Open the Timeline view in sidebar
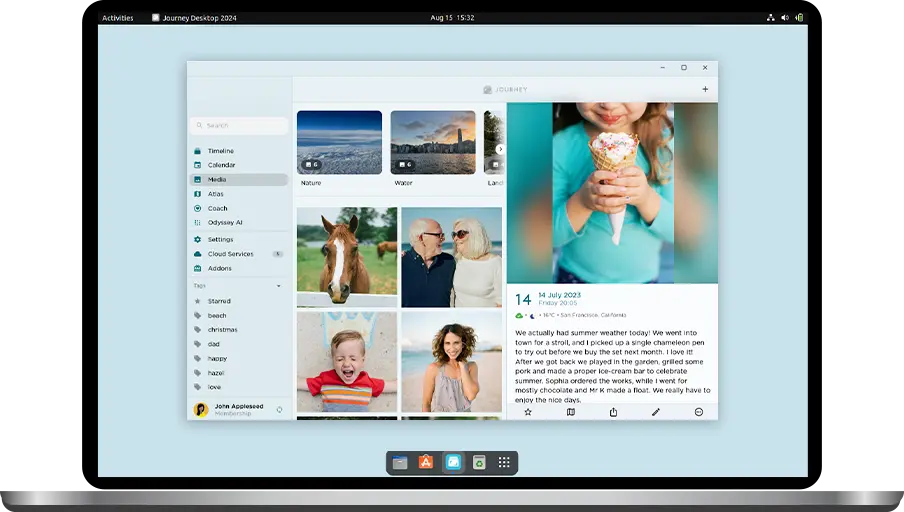 point(239,151)
